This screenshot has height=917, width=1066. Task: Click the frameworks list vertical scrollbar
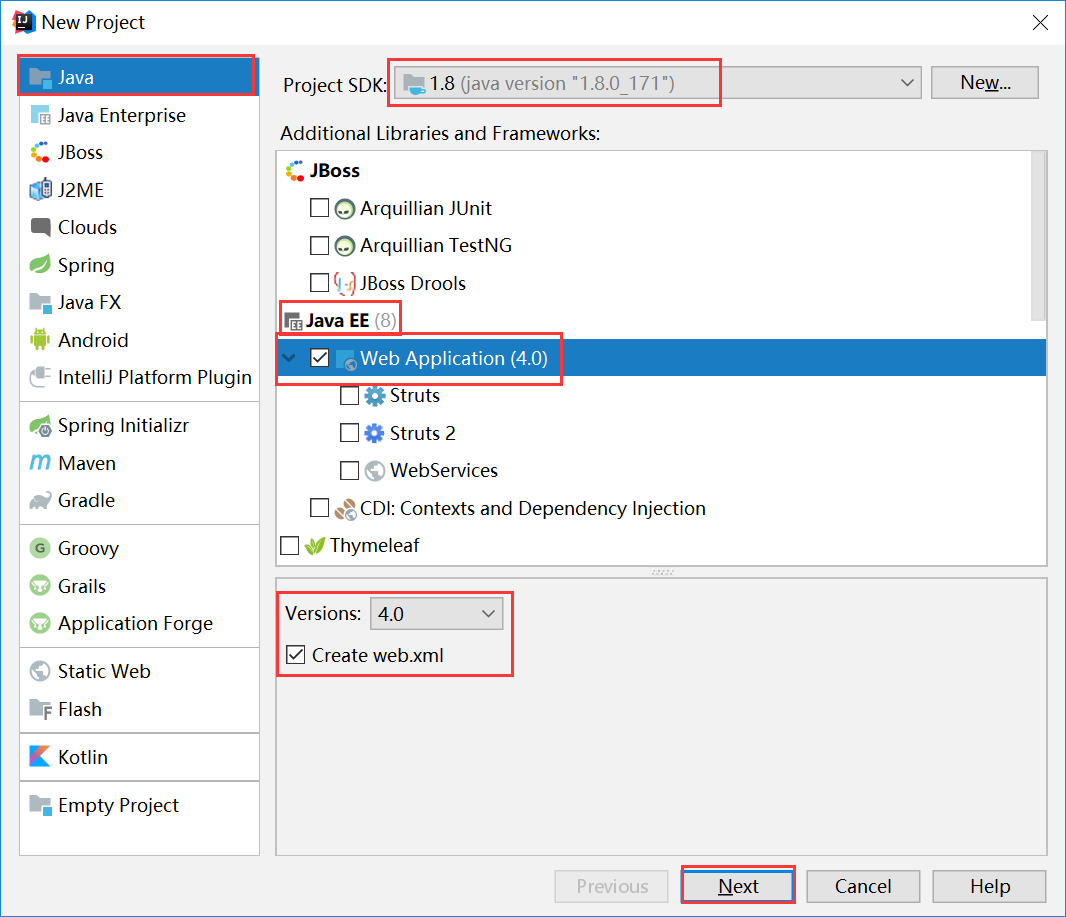[x=1037, y=236]
